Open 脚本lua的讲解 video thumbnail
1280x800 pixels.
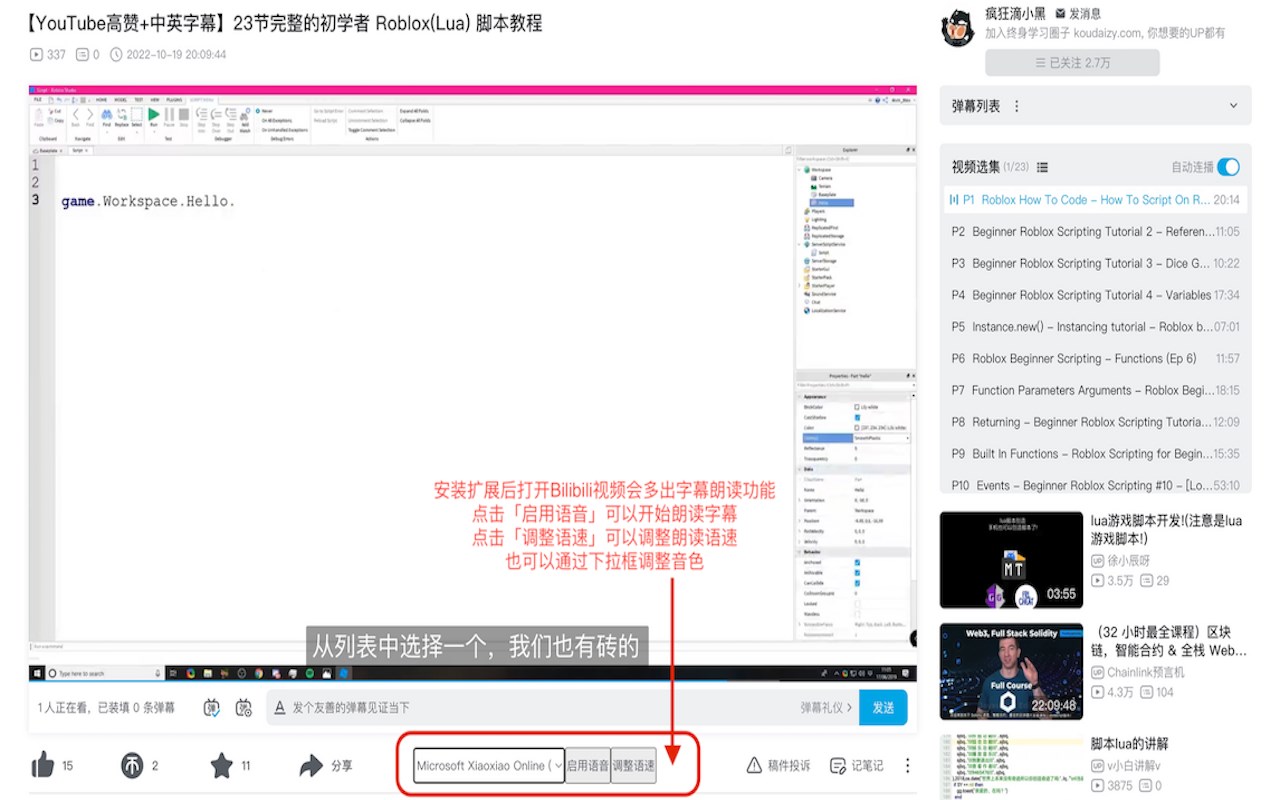(x=1011, y=768)
